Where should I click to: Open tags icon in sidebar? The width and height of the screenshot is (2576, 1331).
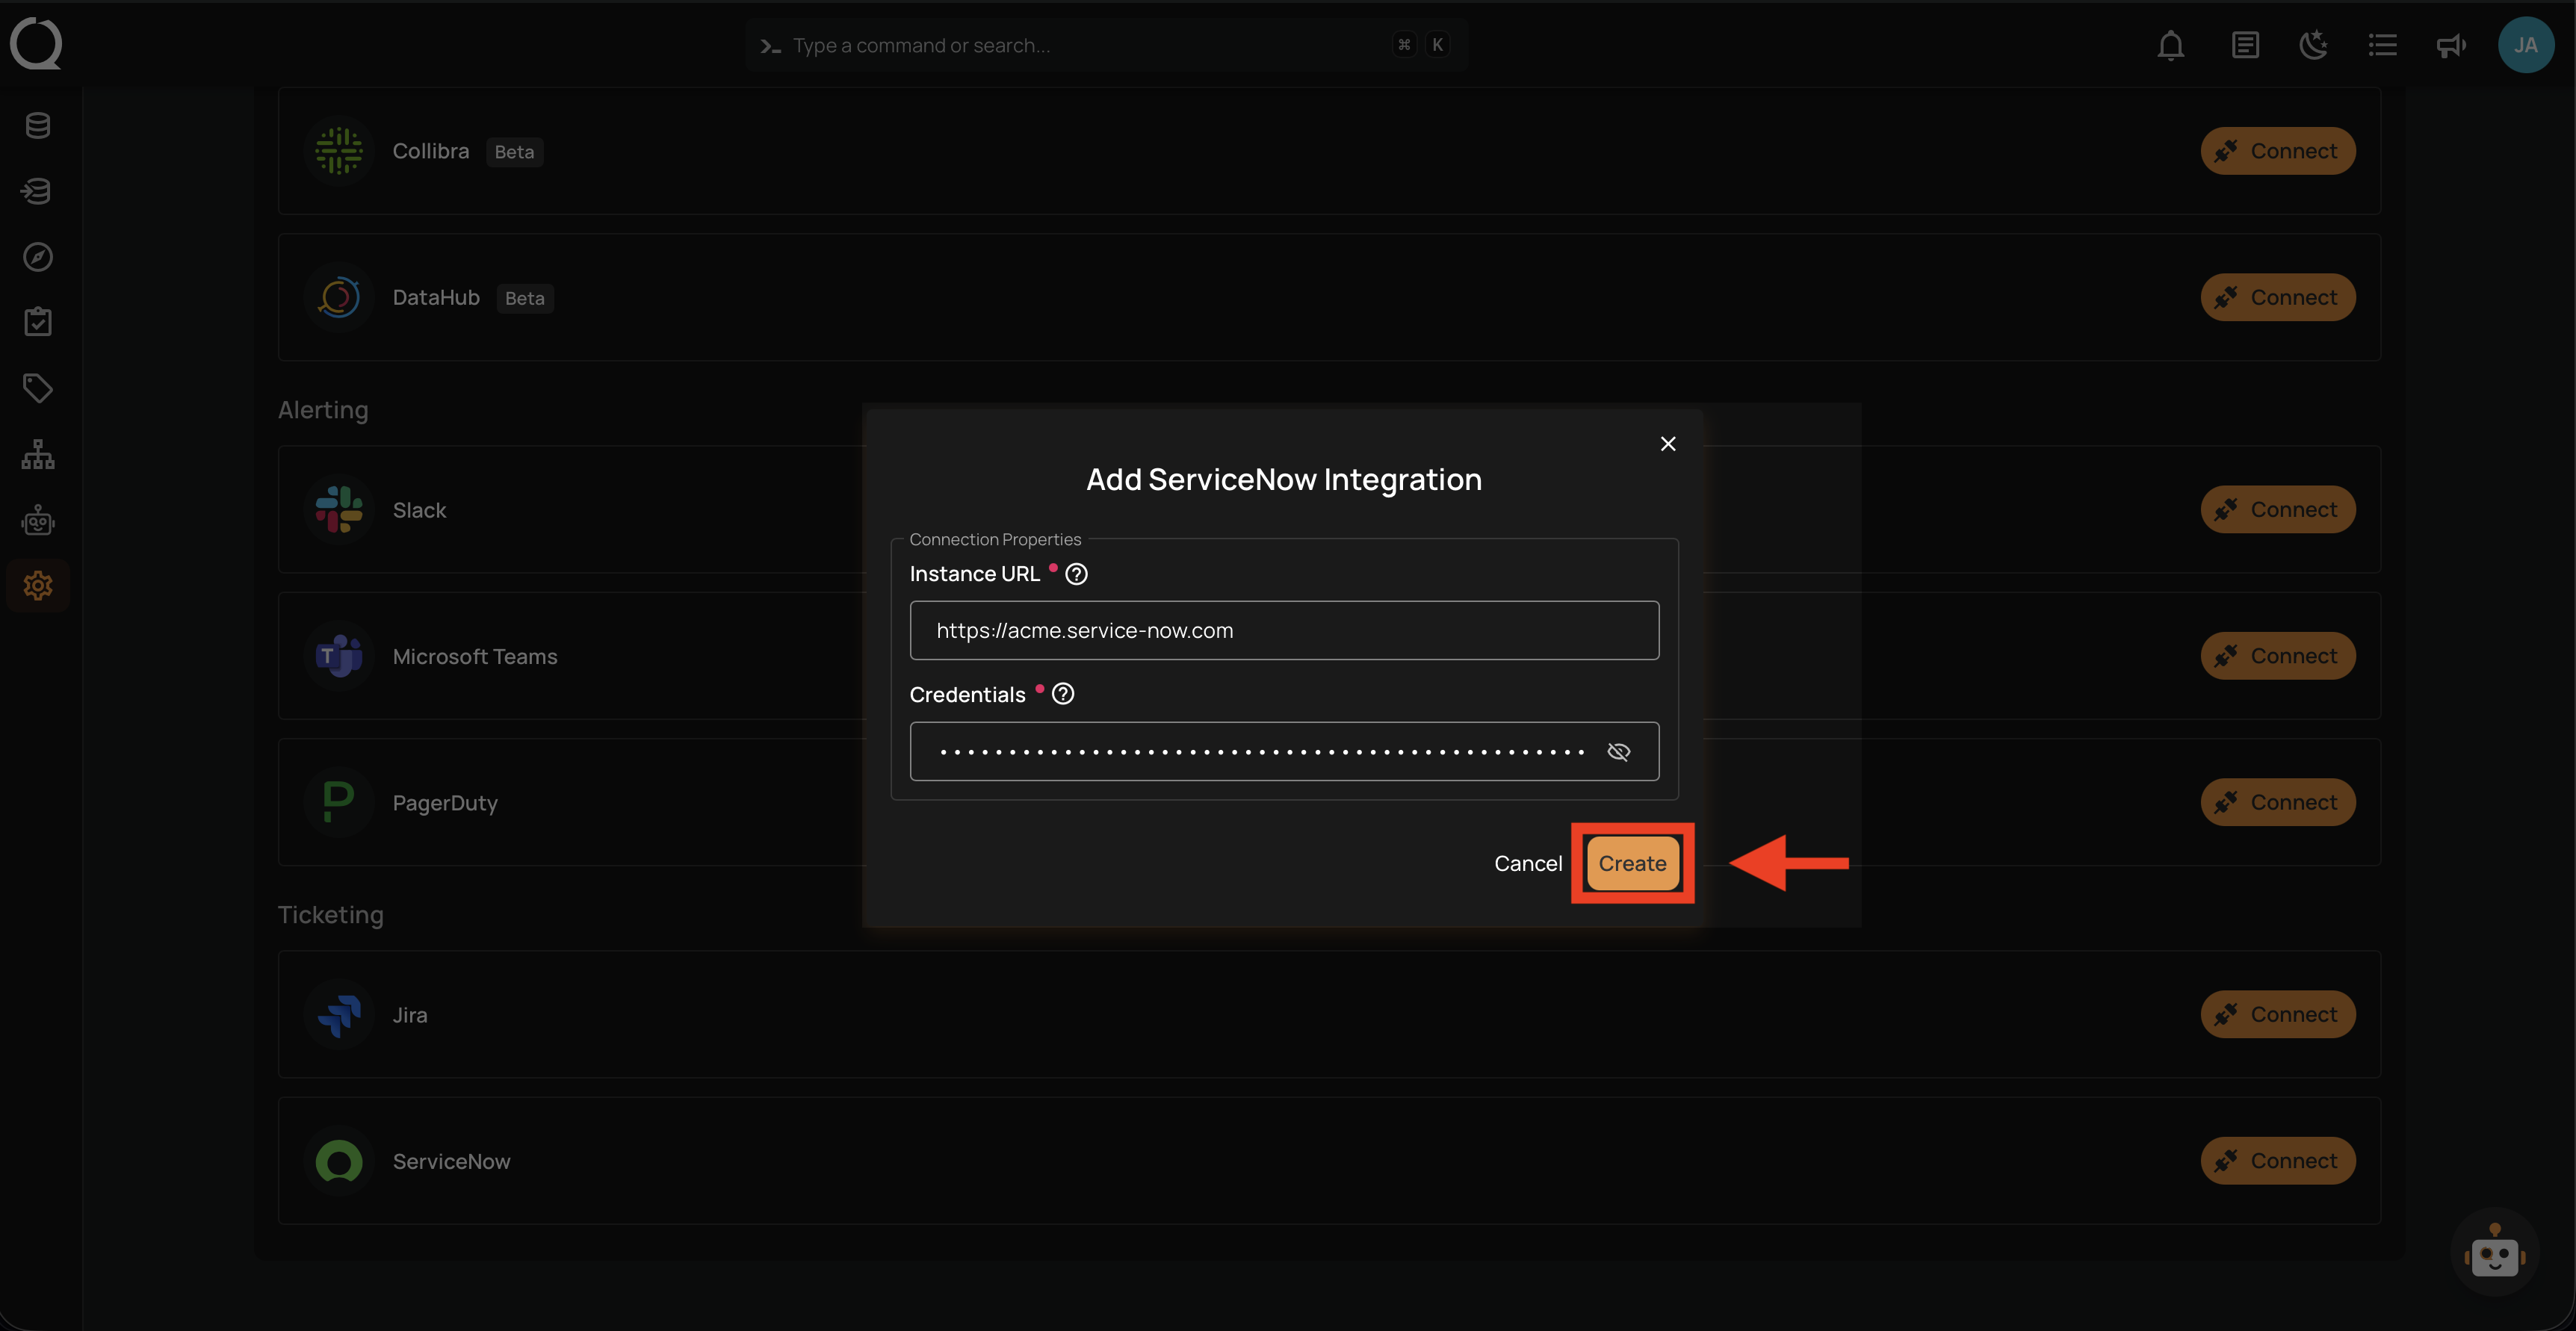pos(38,388)
